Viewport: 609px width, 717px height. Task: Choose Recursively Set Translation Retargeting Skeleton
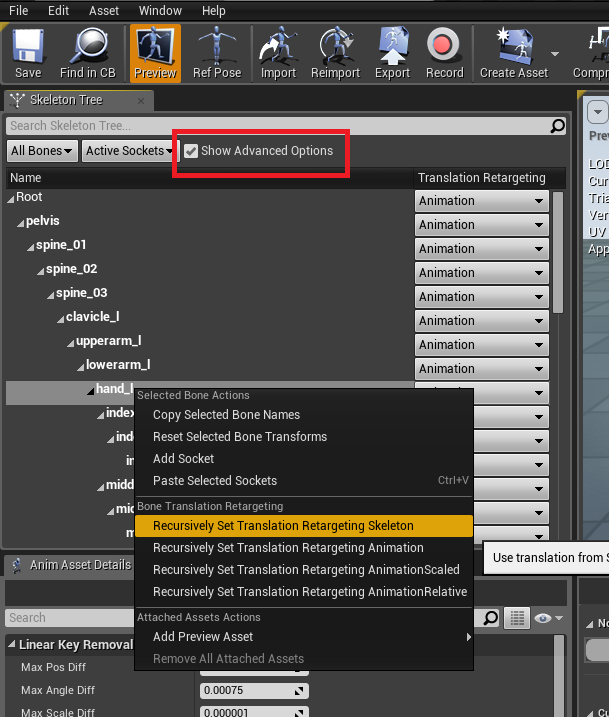pos(304,526)
